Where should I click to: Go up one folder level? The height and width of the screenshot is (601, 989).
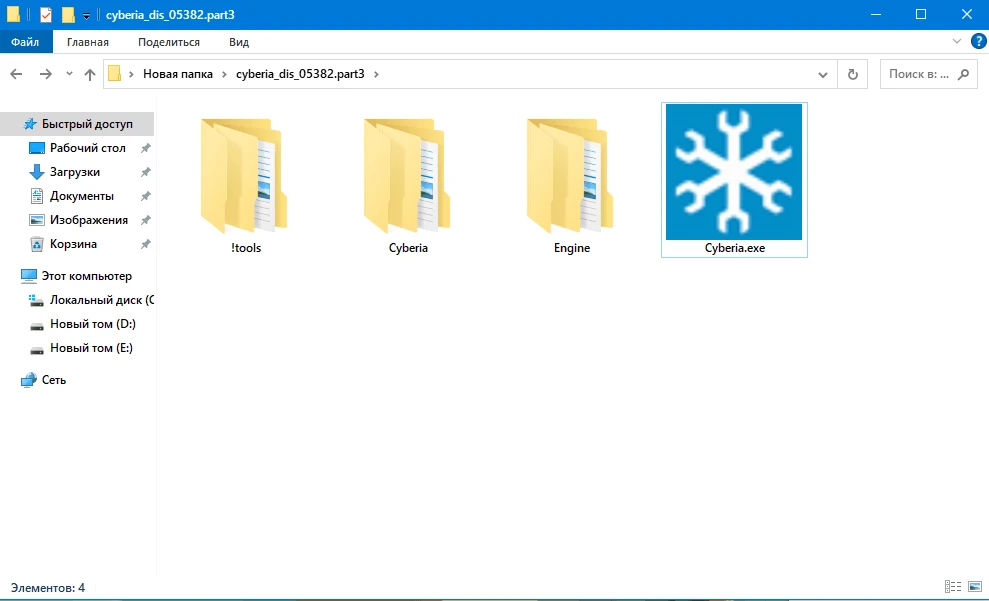(90, 74)
